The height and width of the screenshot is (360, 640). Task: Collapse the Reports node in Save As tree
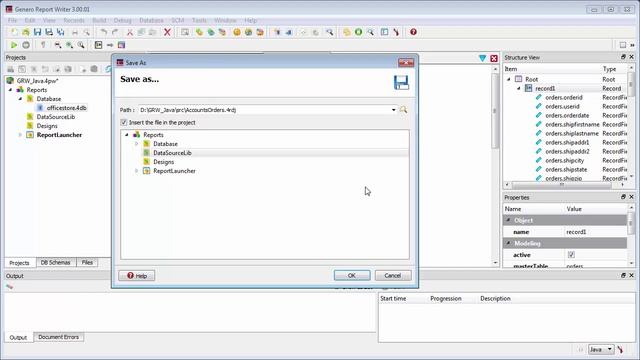(x=127, y=135)
